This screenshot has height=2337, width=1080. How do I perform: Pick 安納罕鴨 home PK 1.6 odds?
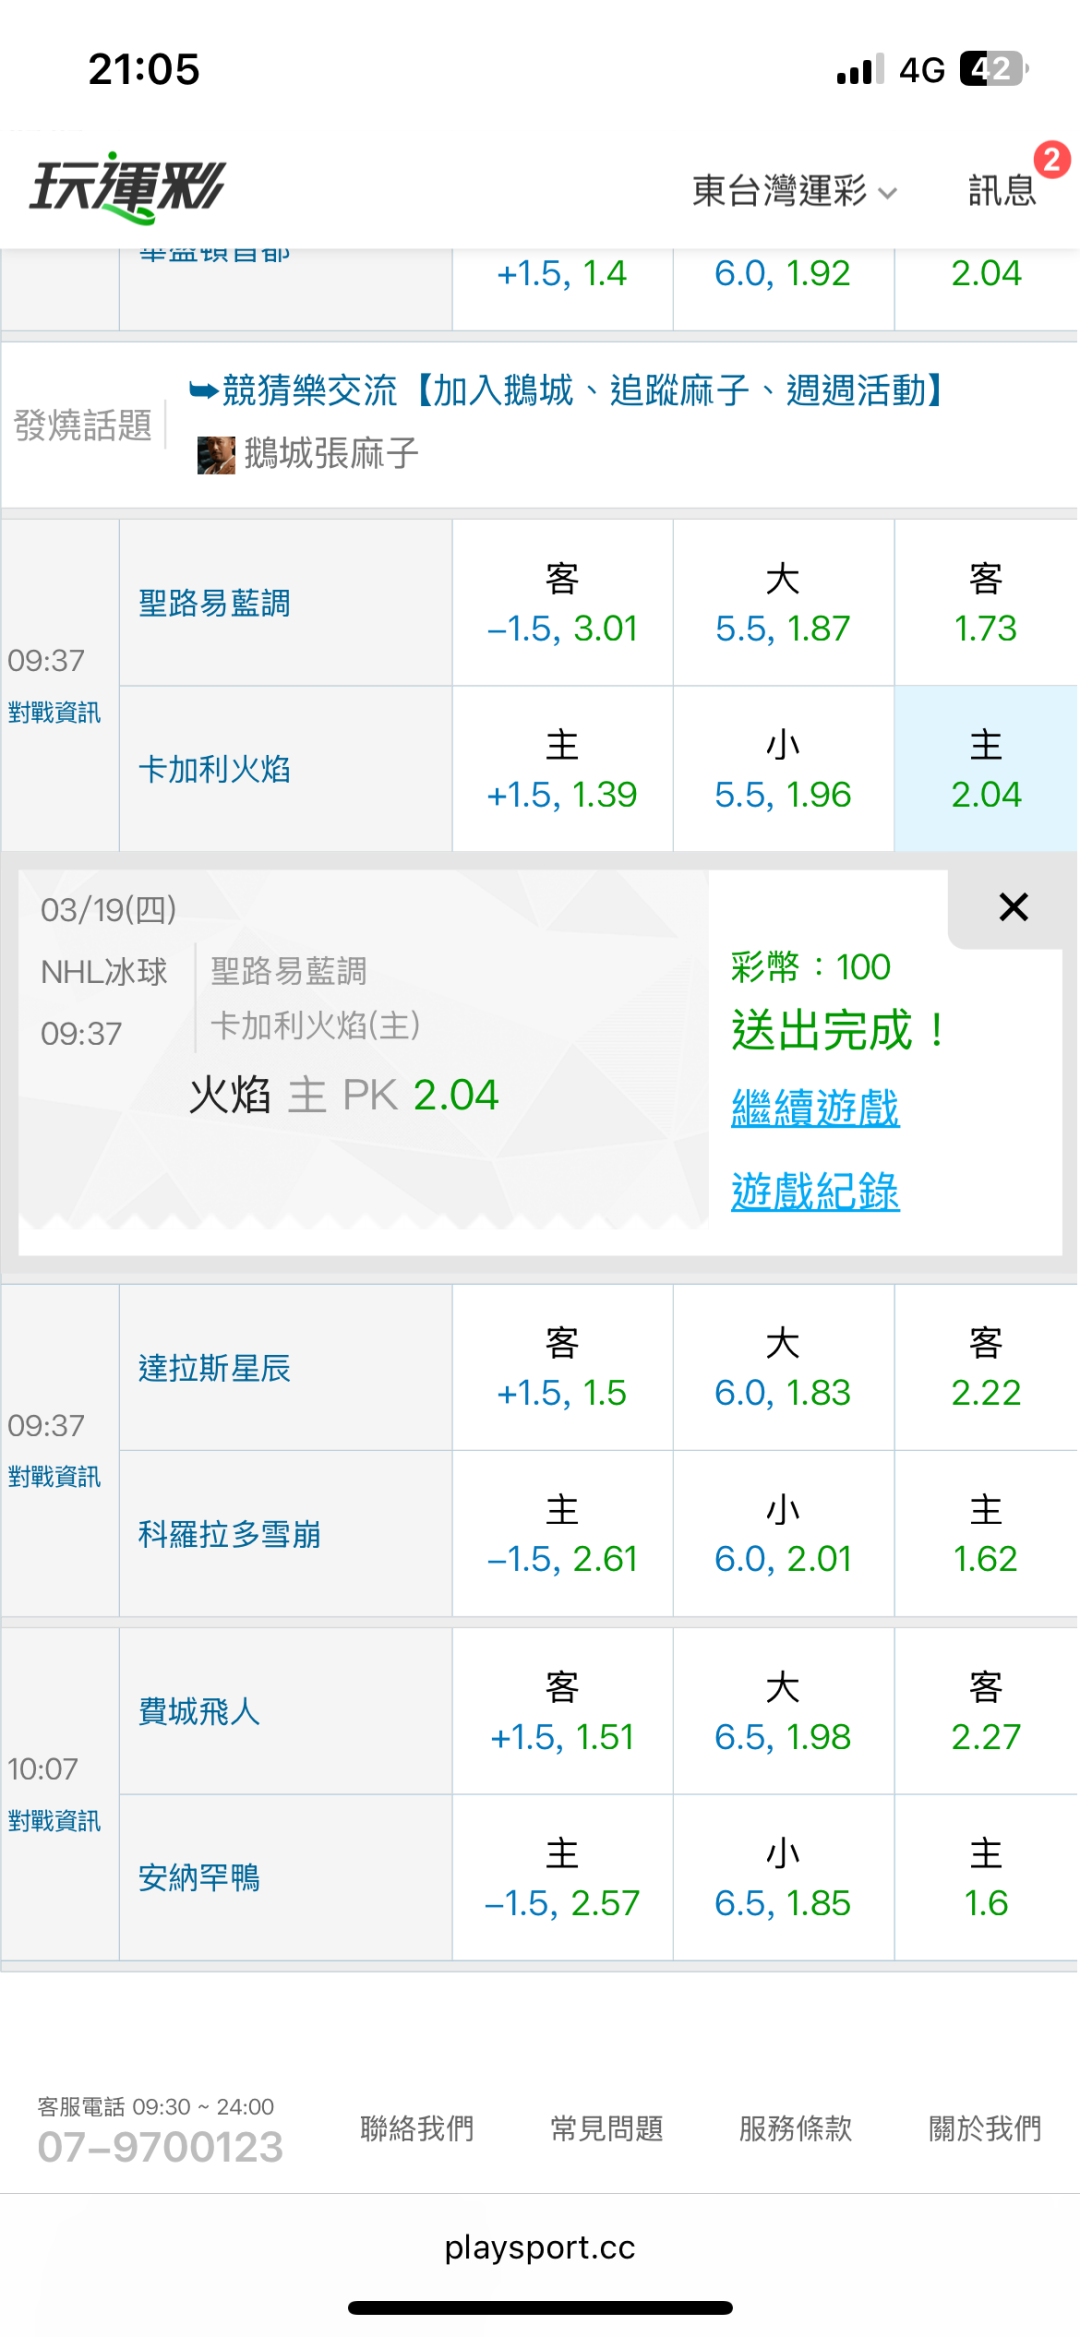tap(985, 1878)
